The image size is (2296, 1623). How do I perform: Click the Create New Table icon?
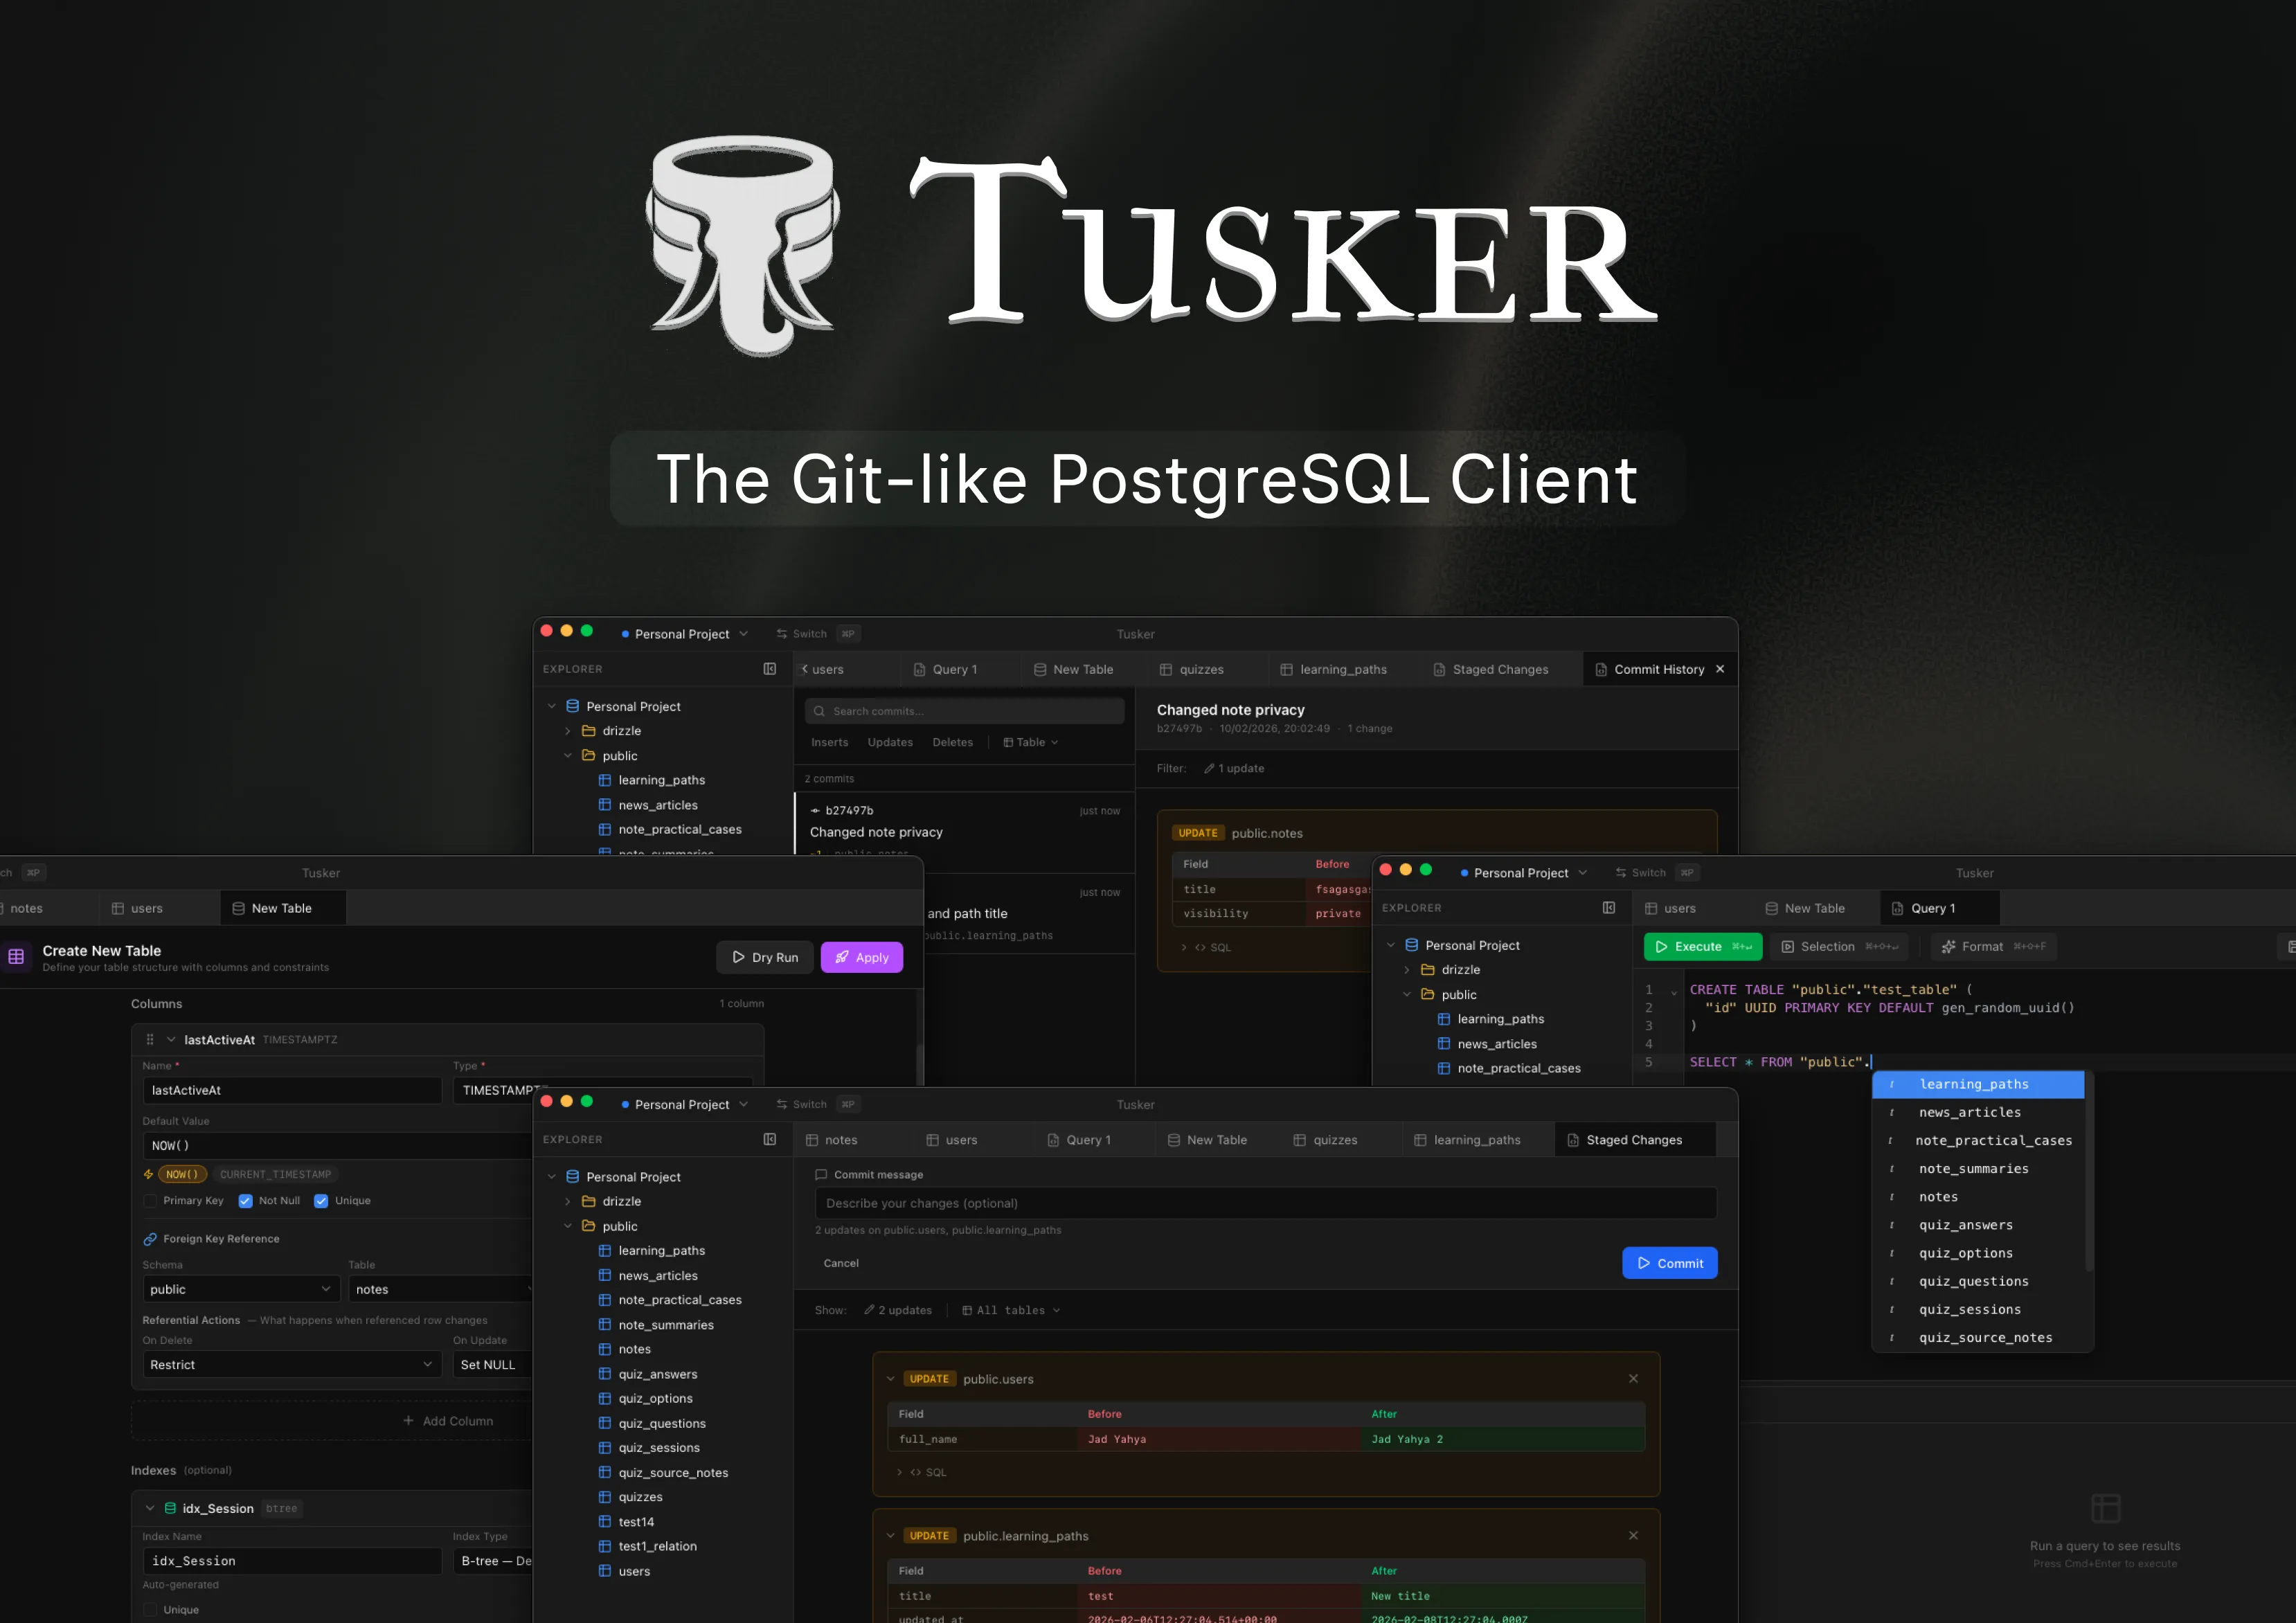pos(17,957)
